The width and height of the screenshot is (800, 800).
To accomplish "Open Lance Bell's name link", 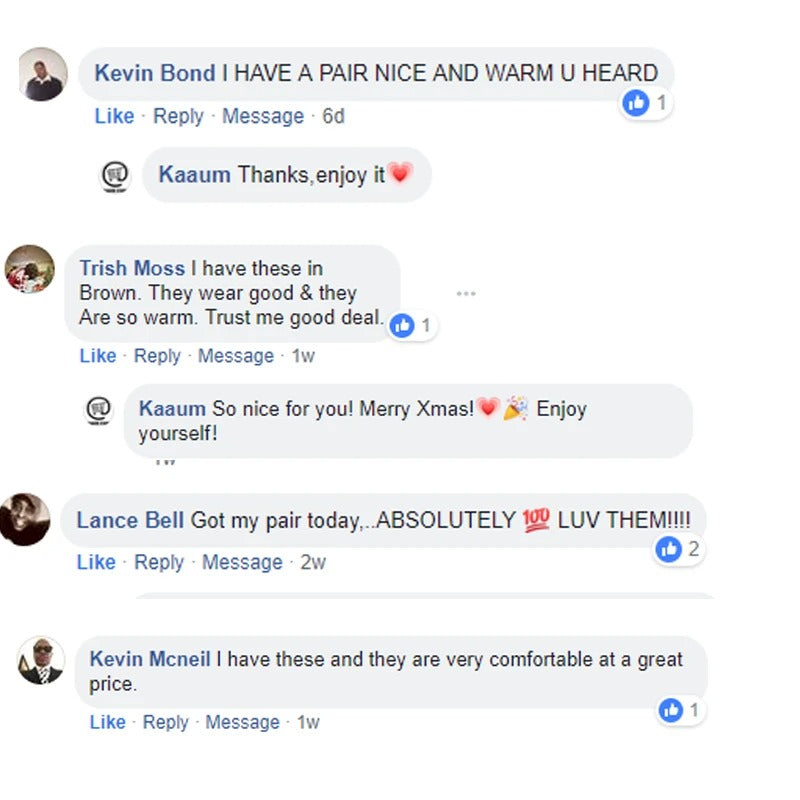I will point(130,520).
